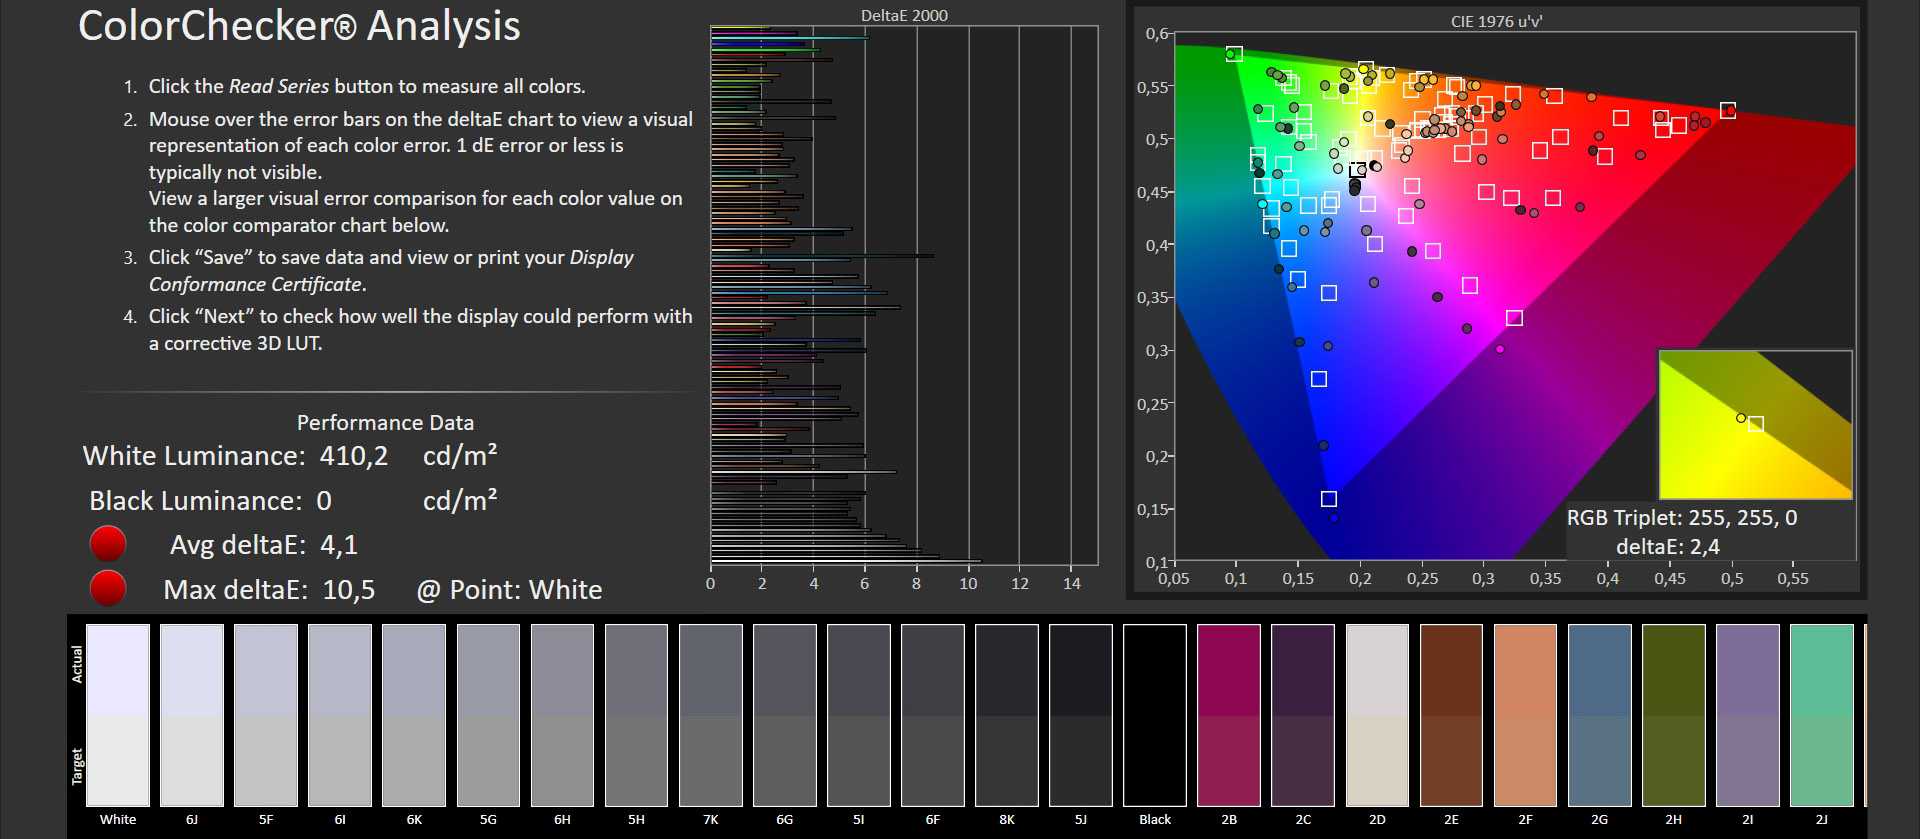Select the 6J gray swatch
This screenshot has height=839, width=1920.
(x=192, y=715)
